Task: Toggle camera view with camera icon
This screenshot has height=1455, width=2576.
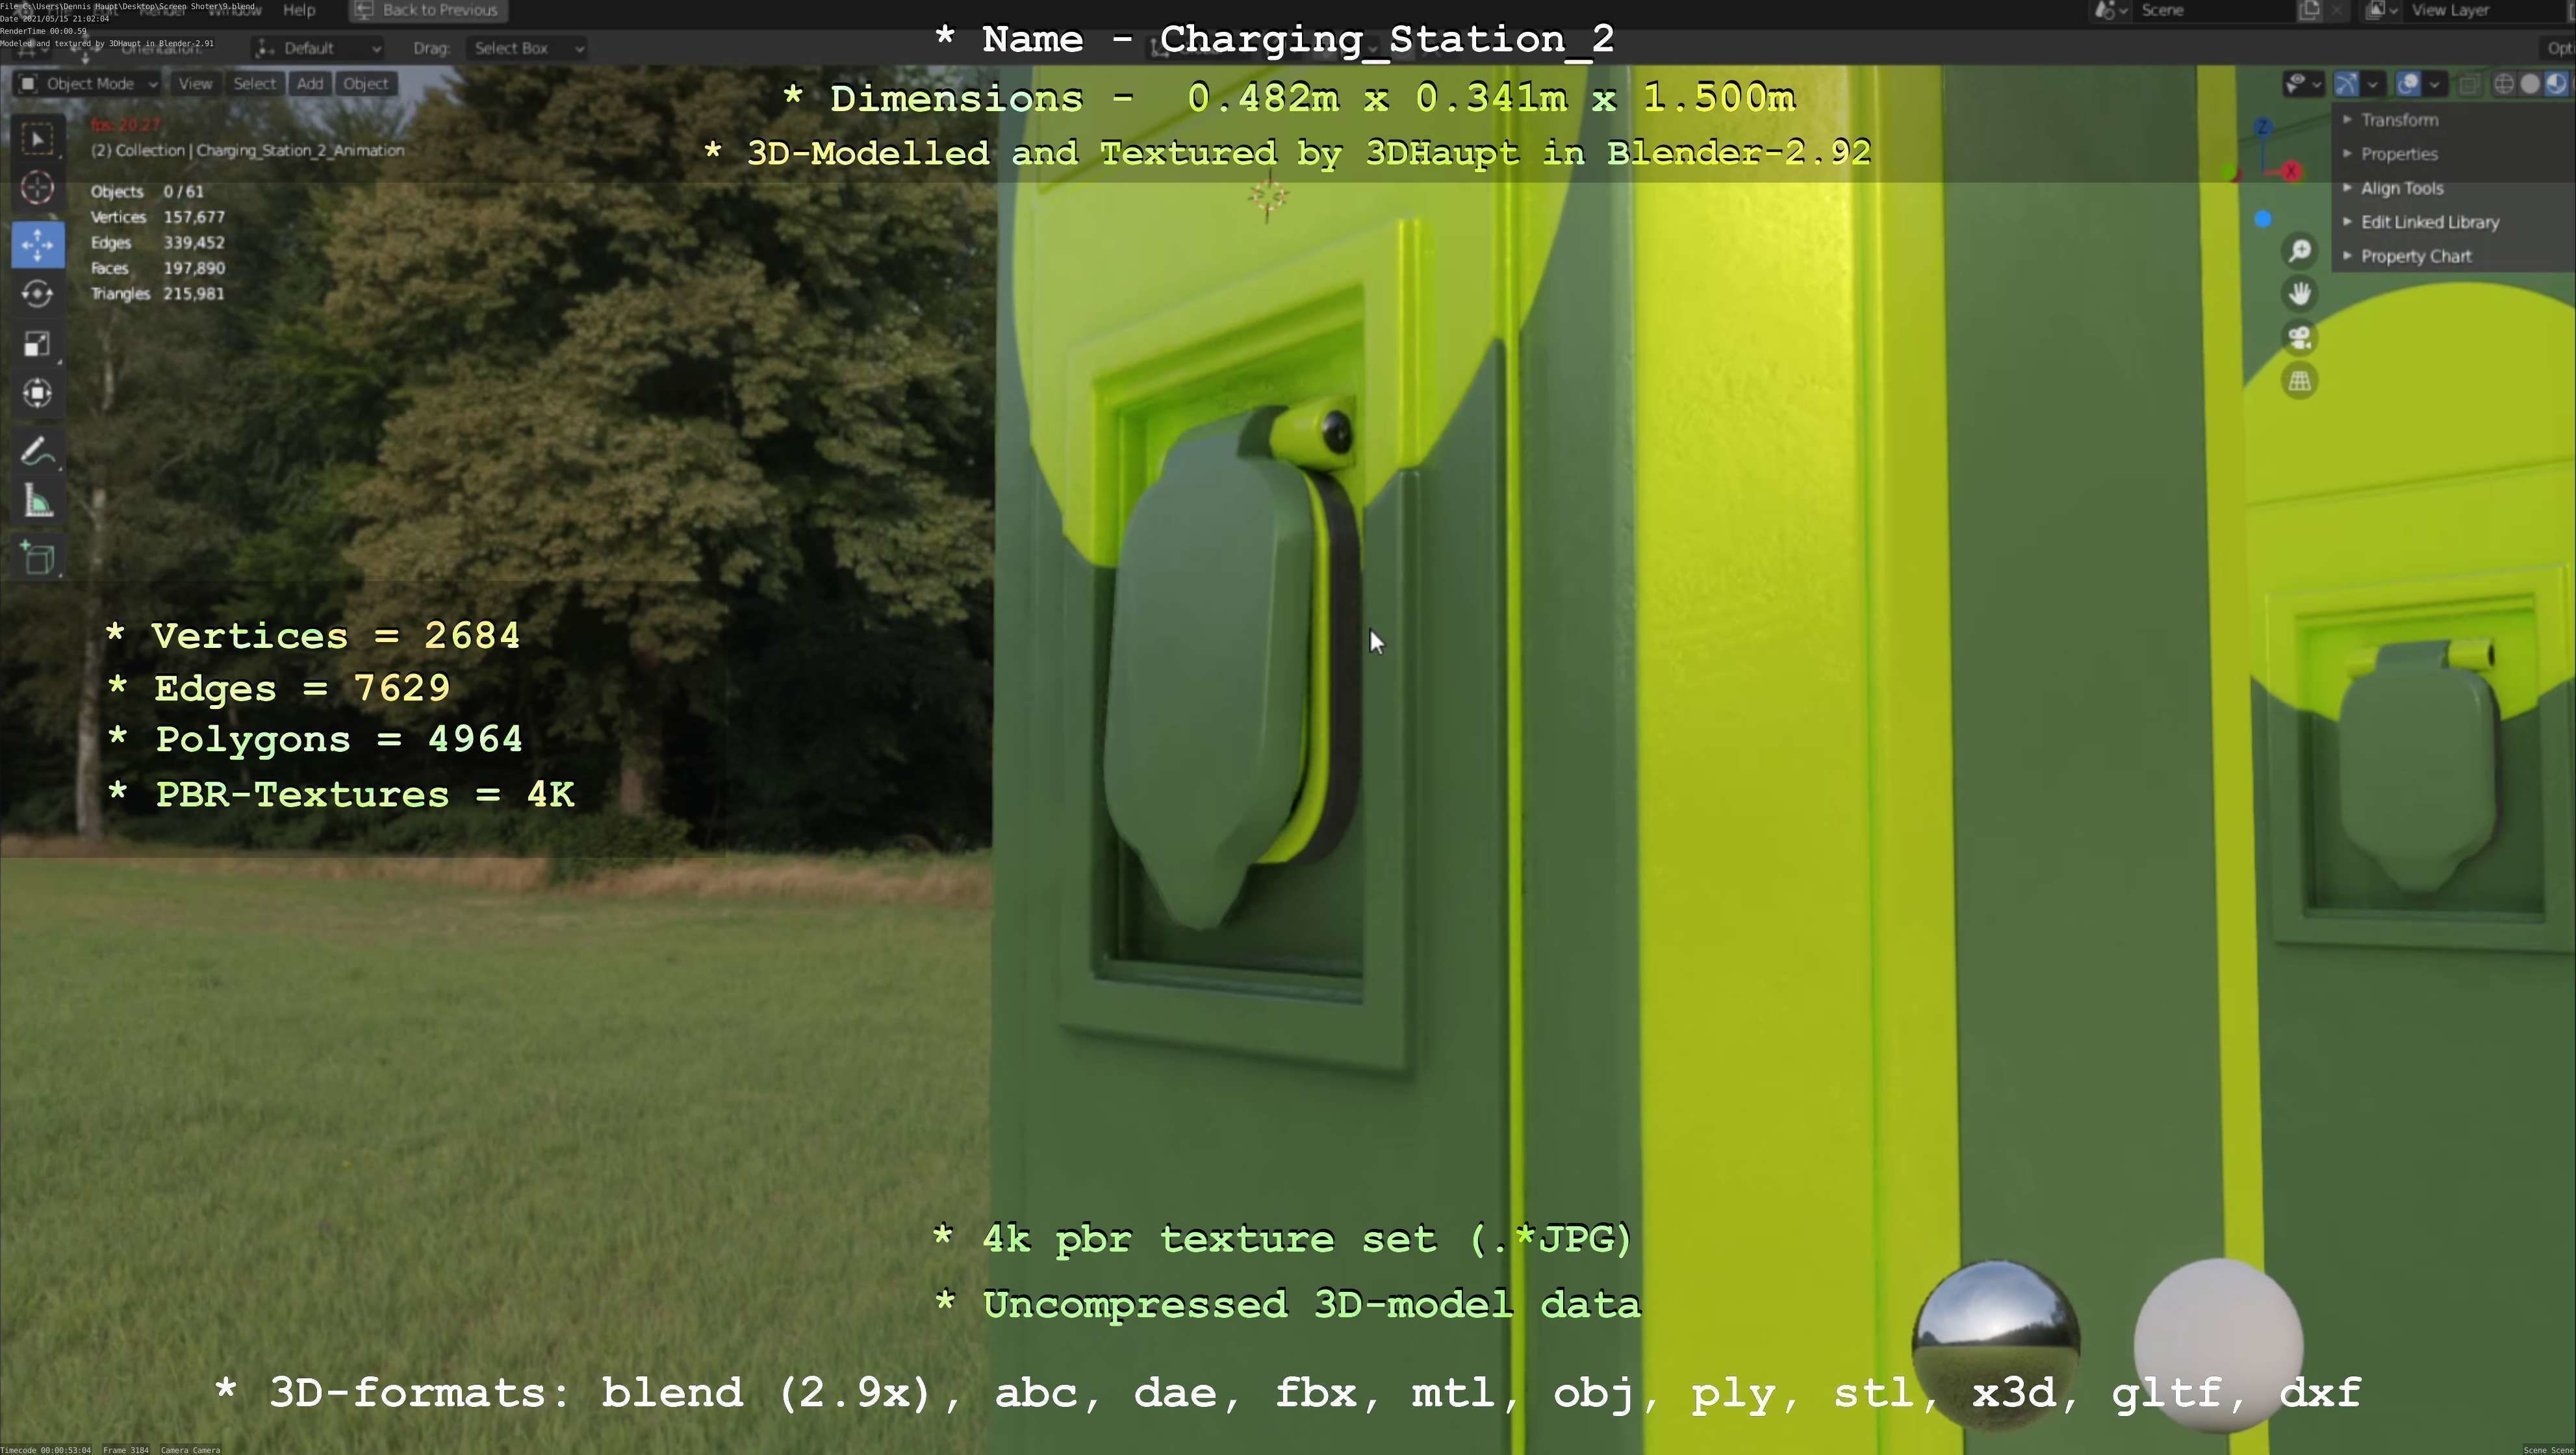Action: click(x=2300, y=338)
